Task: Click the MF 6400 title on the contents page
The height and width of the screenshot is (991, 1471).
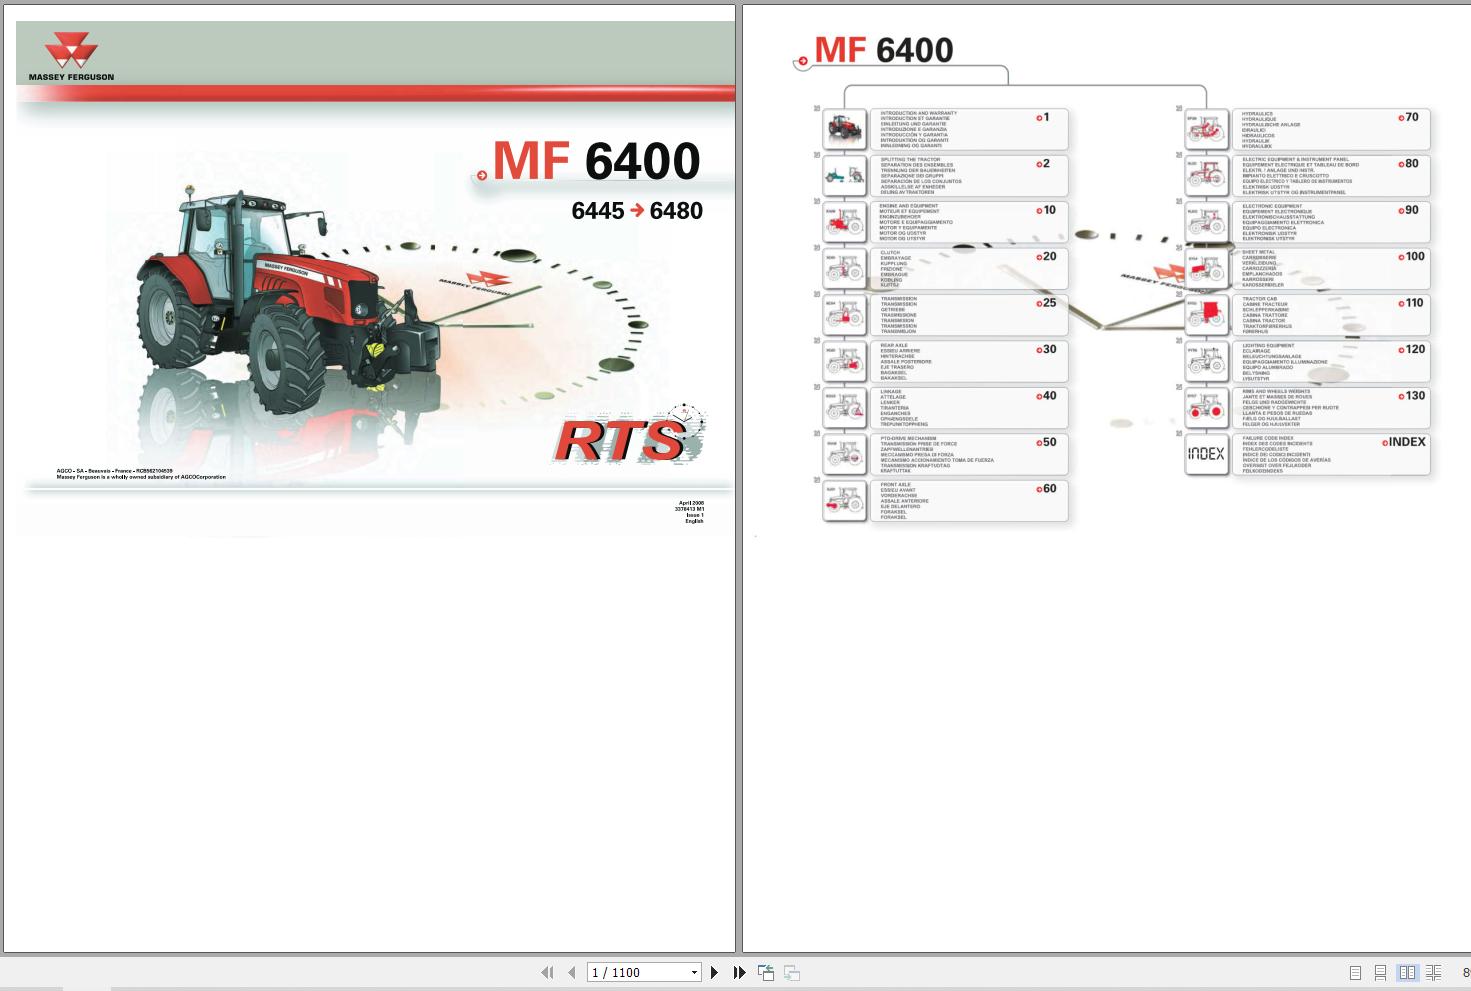Action: click(x=884, y=50)
